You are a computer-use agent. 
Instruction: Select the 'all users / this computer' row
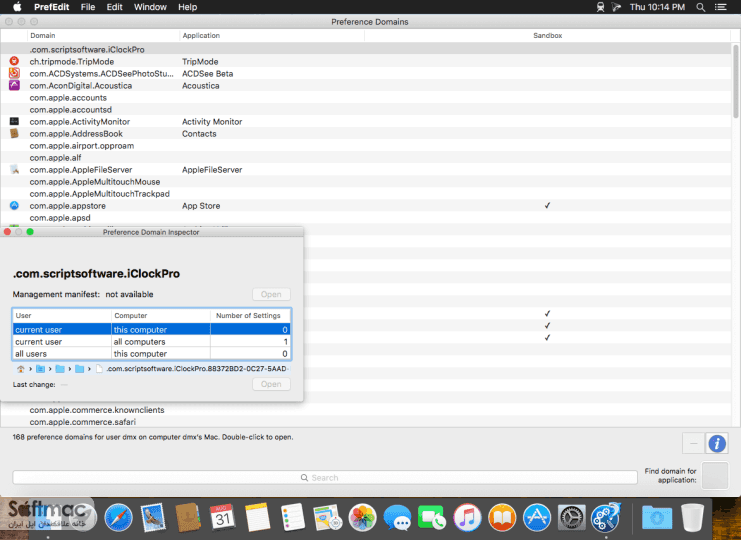pyautogui.click(x=151, y=354)
